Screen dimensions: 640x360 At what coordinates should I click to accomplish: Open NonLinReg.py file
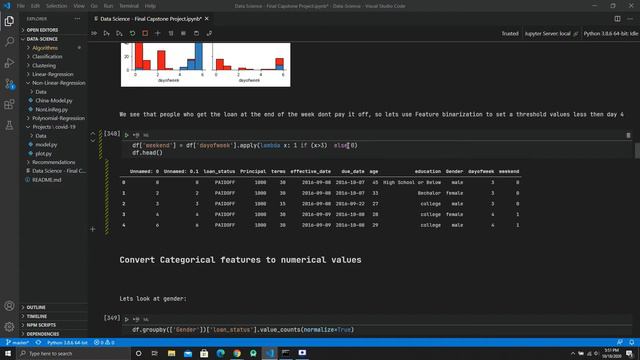coord(51,109)
